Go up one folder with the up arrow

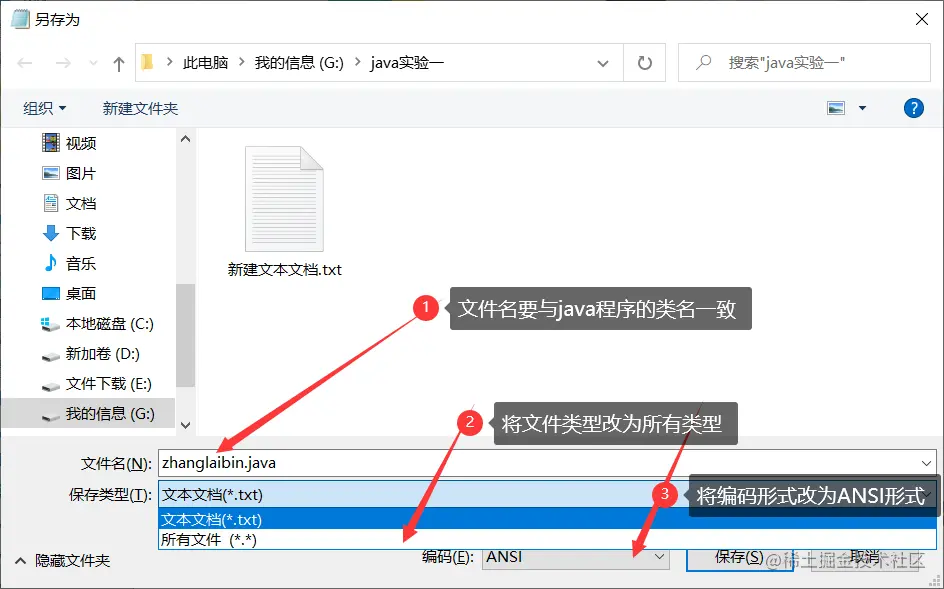click(117, 61)
